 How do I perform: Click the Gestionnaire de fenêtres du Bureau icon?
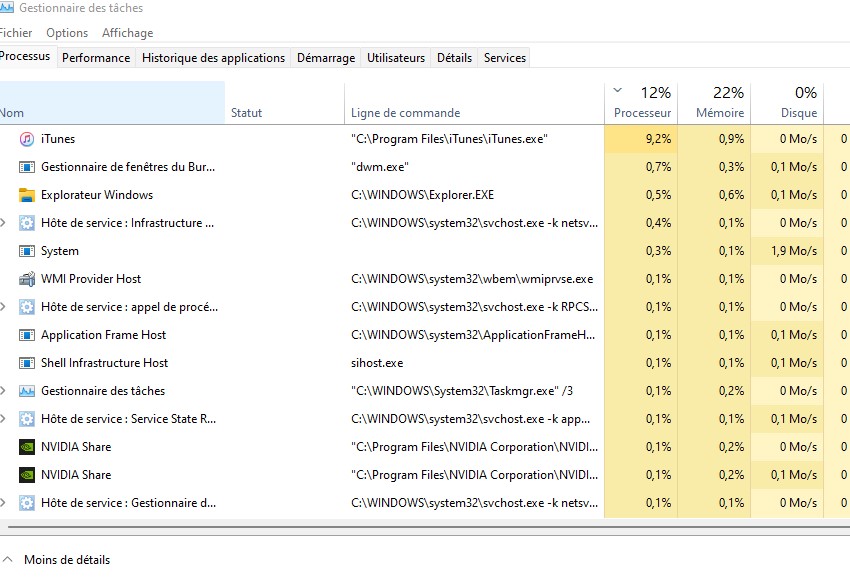click(x=27, y=167)
